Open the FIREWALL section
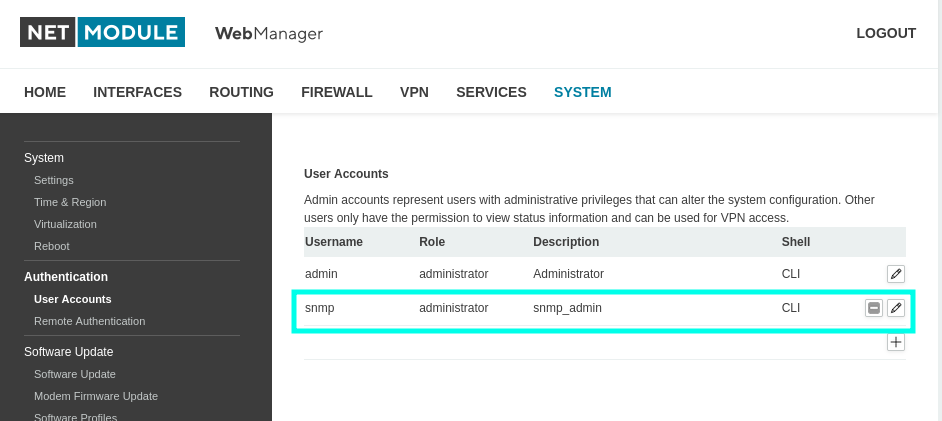942x421 pixels. 337,92
